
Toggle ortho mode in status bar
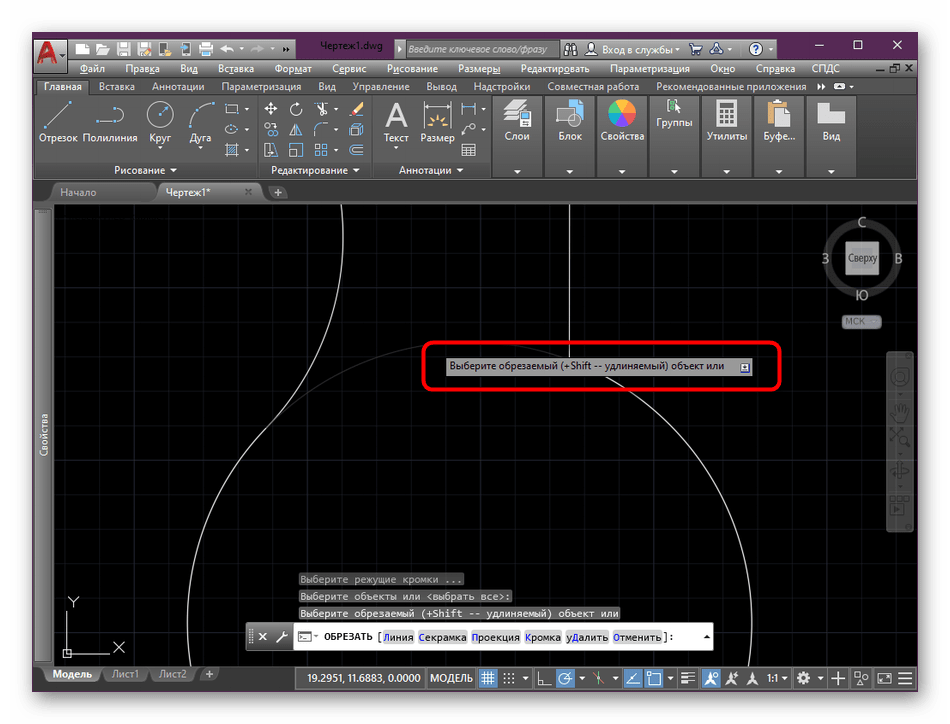(544, 678)
